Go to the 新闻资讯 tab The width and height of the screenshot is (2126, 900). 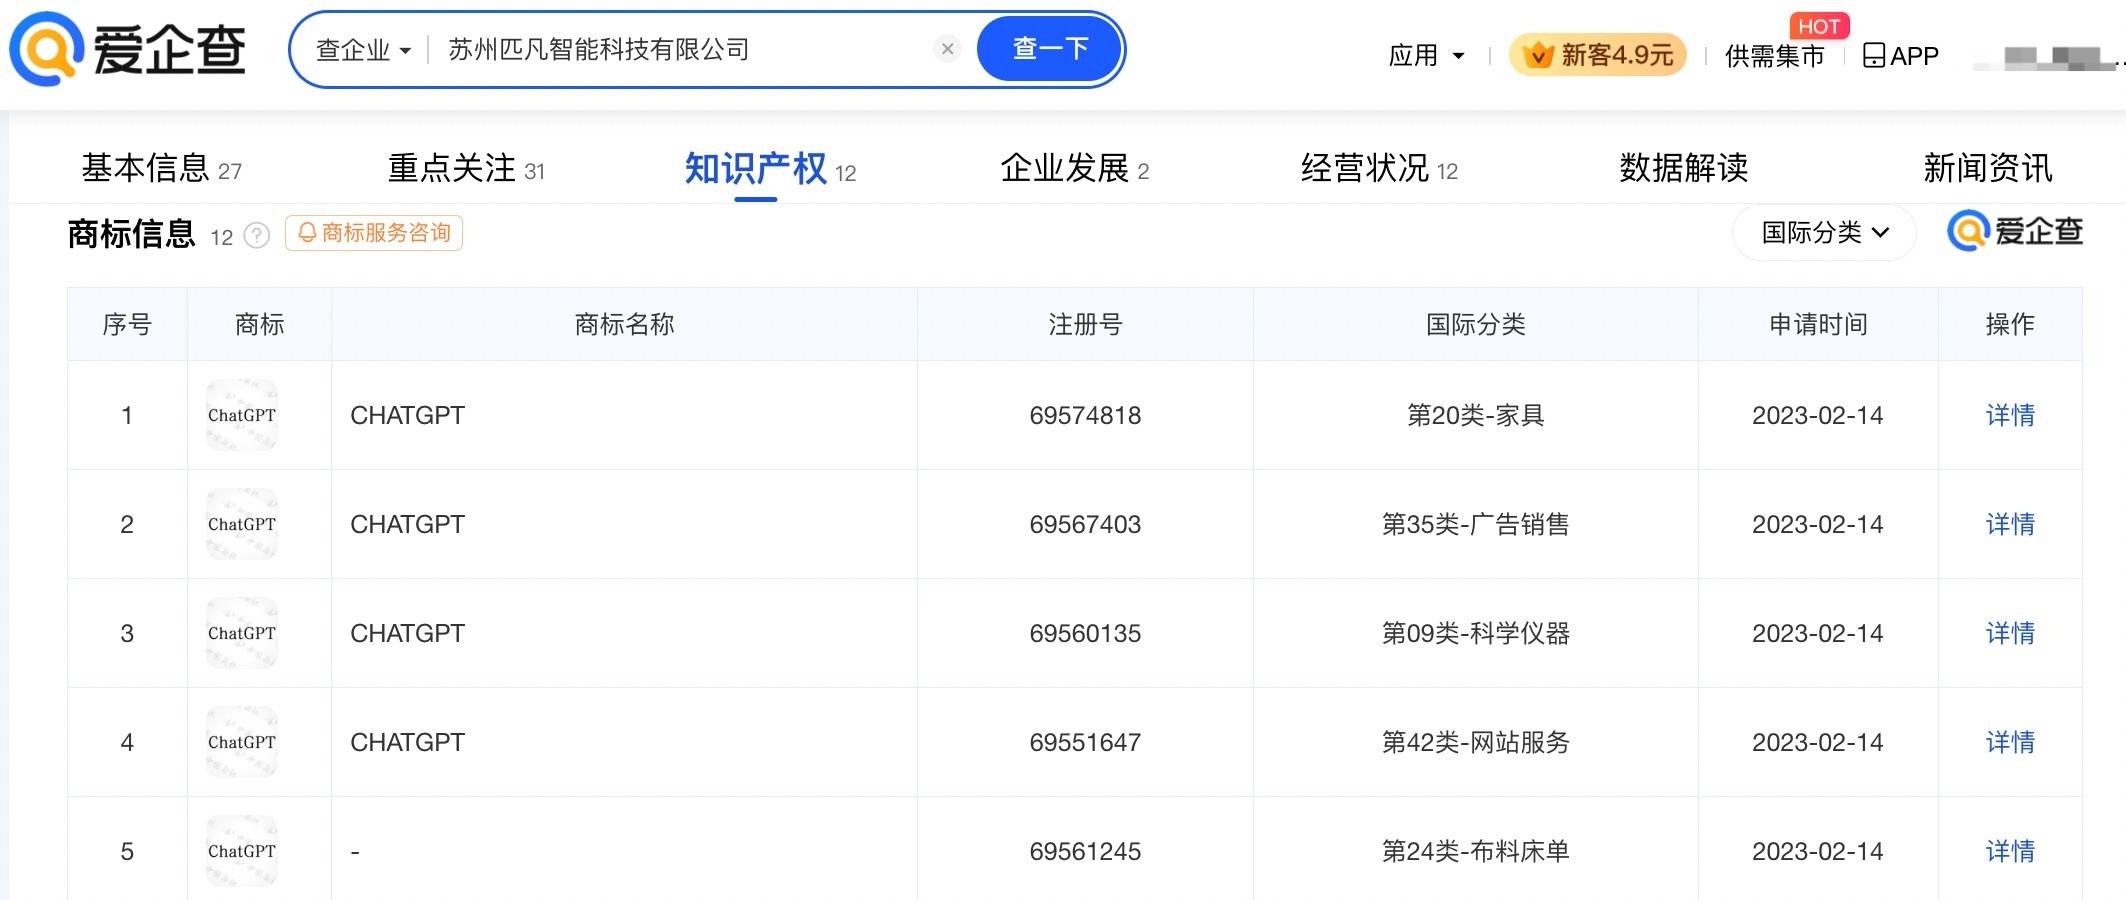tap(1988, 168)
